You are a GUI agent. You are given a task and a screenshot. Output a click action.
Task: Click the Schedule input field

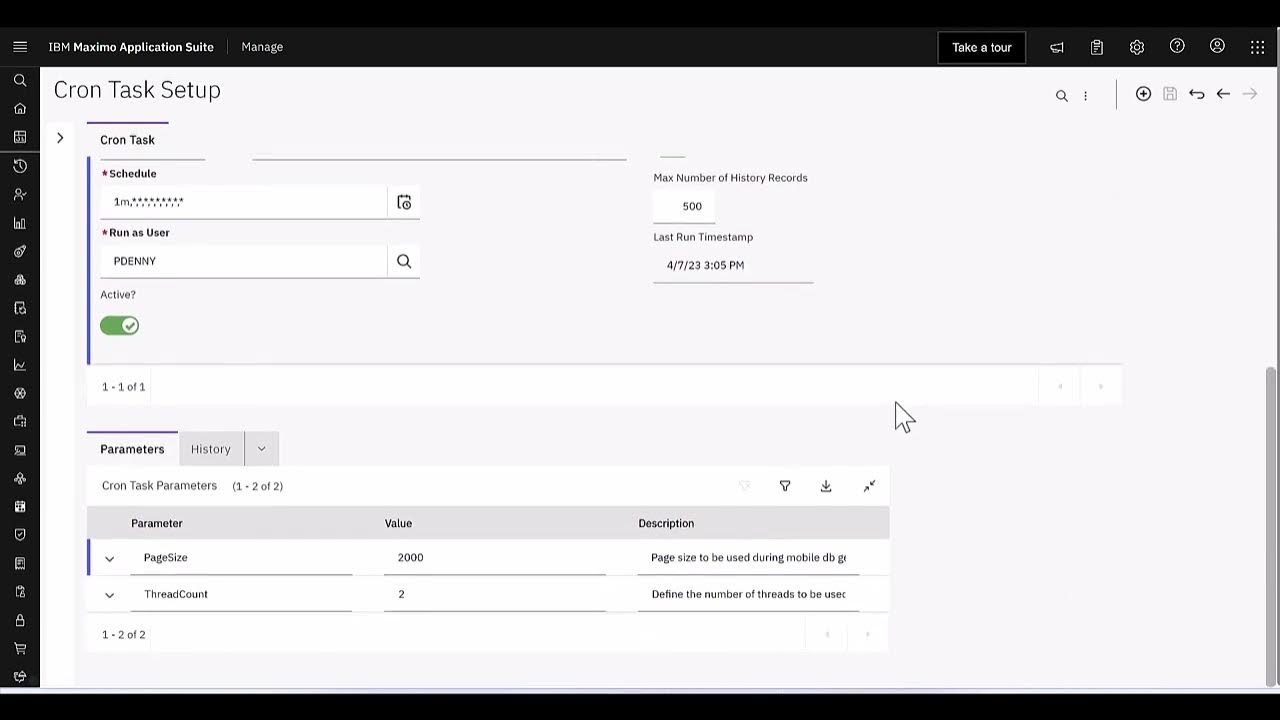coord(243,202)
